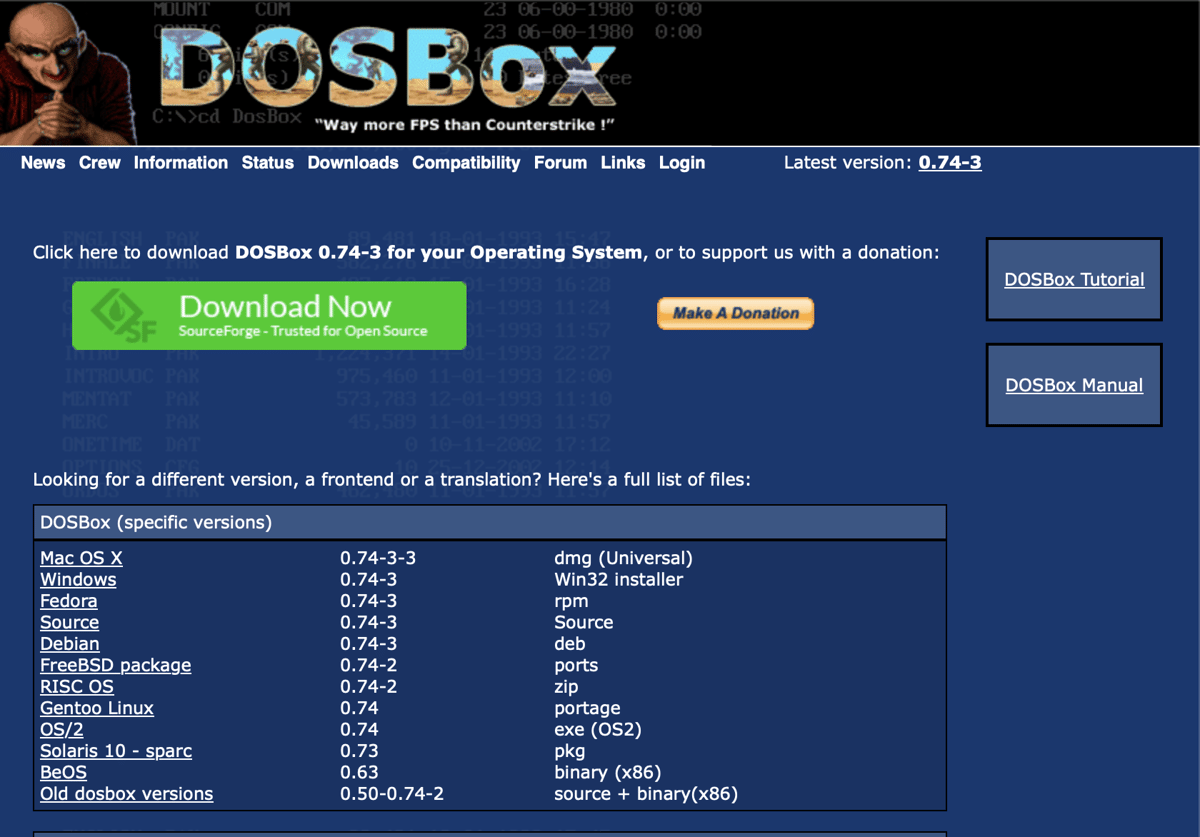This screenshot has width=1200, height=837.
Task: Click the 'dmg (Universal)' text
Action: click(623, 558)
